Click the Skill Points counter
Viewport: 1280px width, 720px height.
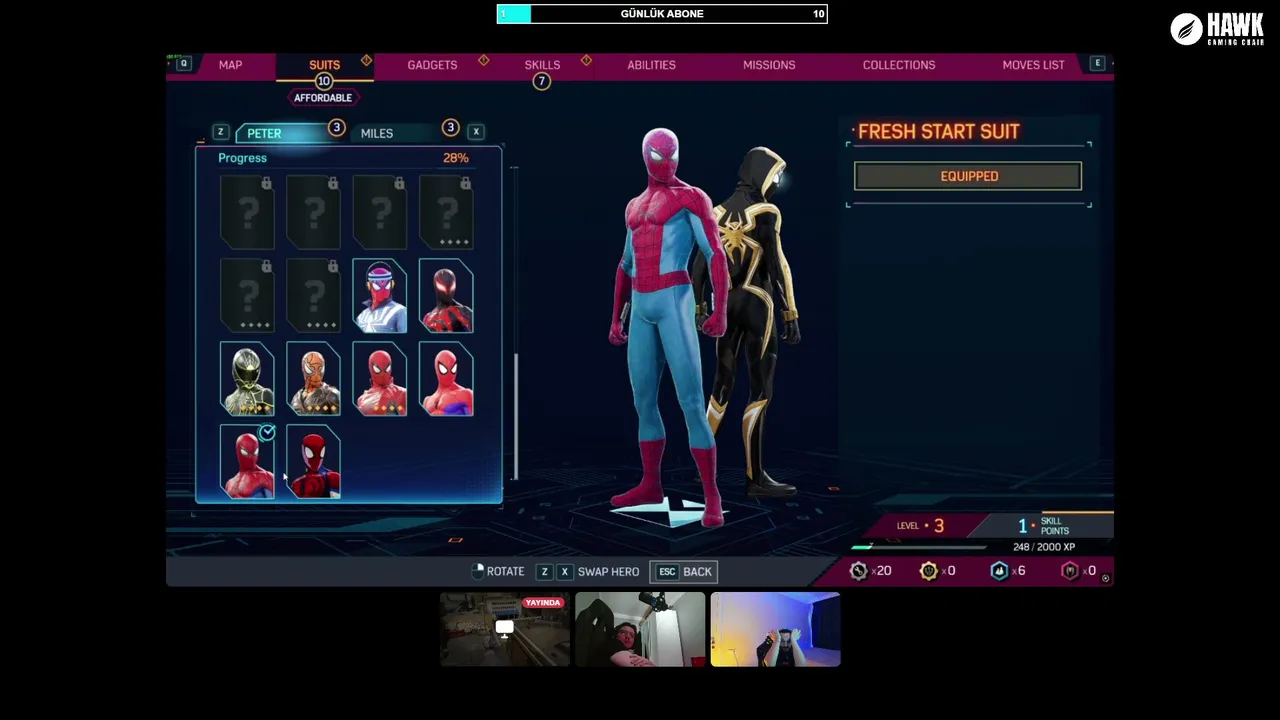1043,526
